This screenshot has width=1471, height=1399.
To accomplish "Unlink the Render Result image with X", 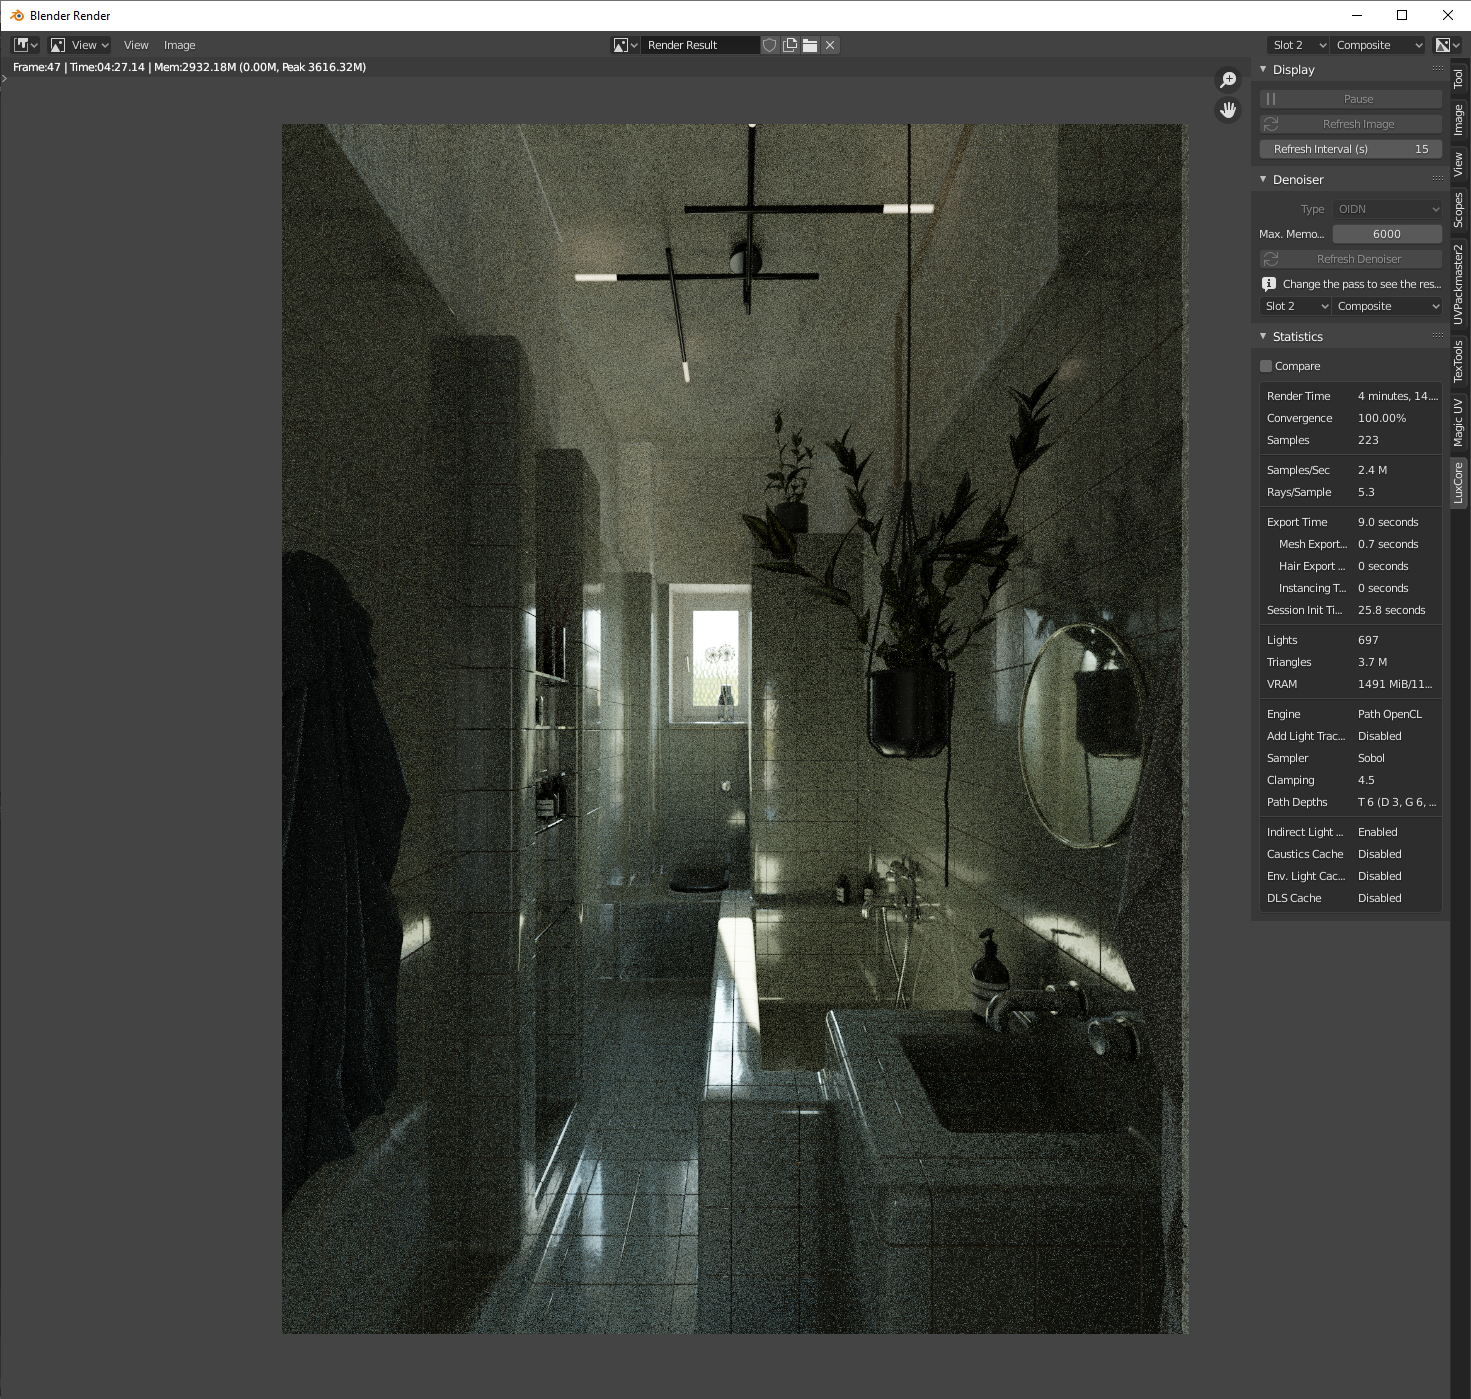I will [x=830, y=45].
